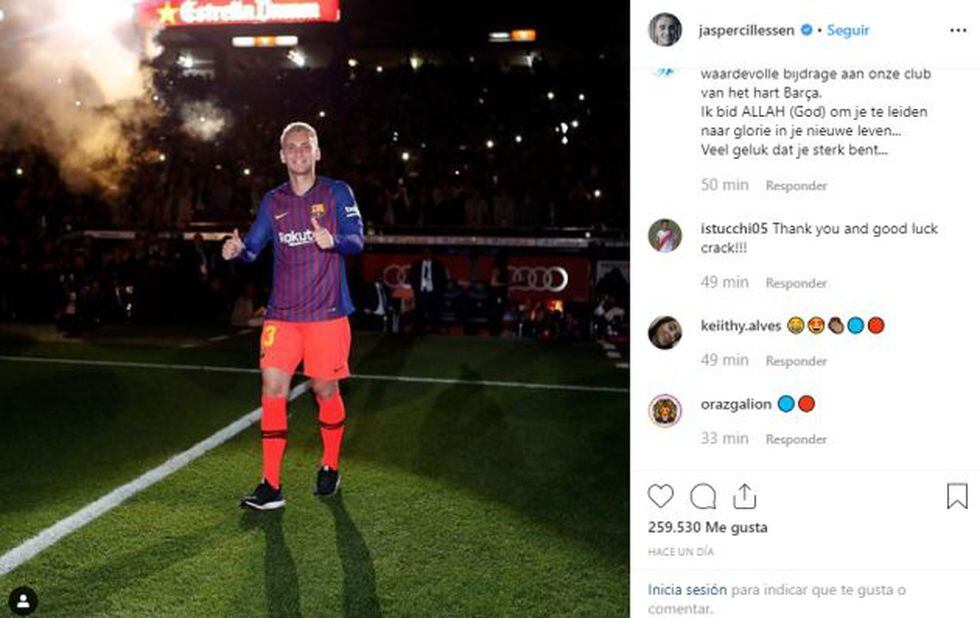Open the post photo of the player
Viewport: 980px width, 618px height.
coord(314,309)
